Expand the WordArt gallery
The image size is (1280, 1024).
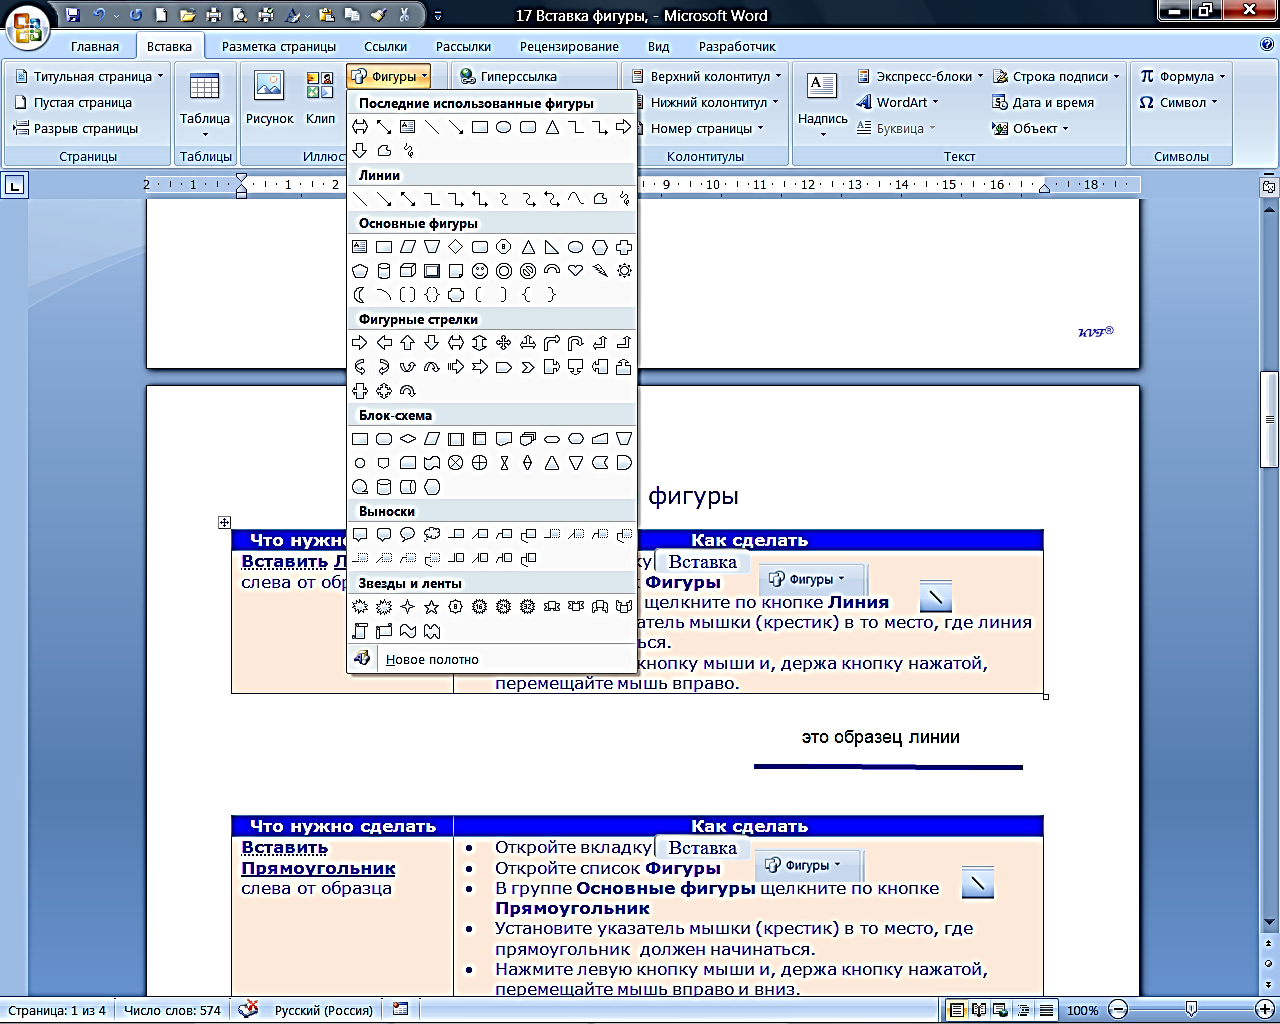pos(897,102)
